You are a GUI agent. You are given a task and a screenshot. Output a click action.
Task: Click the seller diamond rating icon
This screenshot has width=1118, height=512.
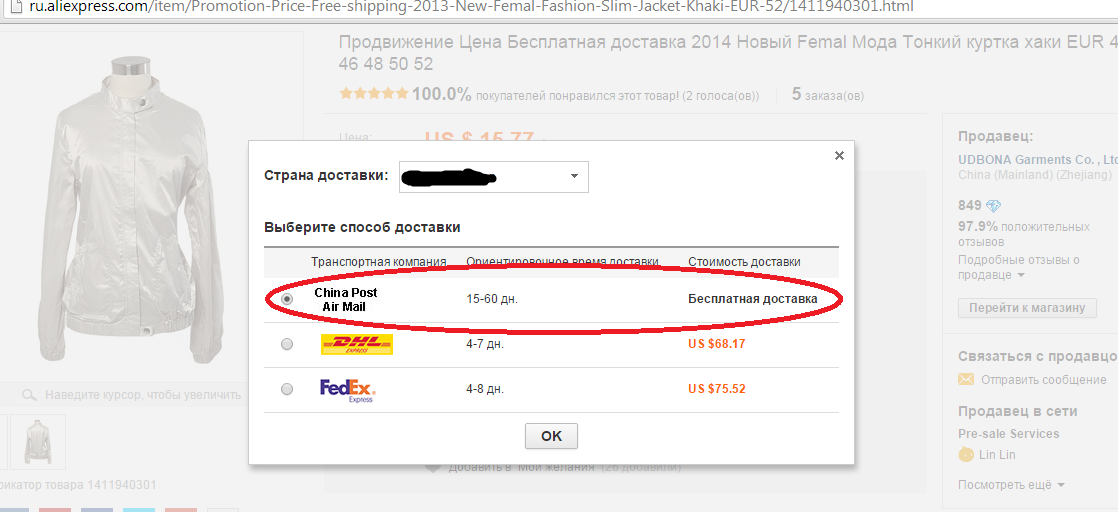point(993,206)
